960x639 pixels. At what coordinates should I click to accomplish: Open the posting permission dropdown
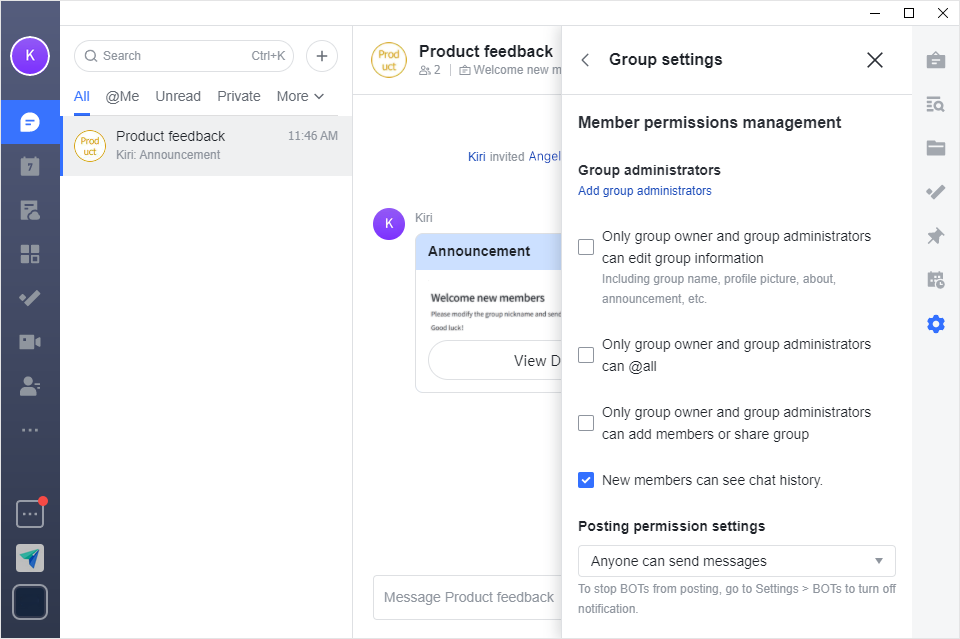pos(736,561)
